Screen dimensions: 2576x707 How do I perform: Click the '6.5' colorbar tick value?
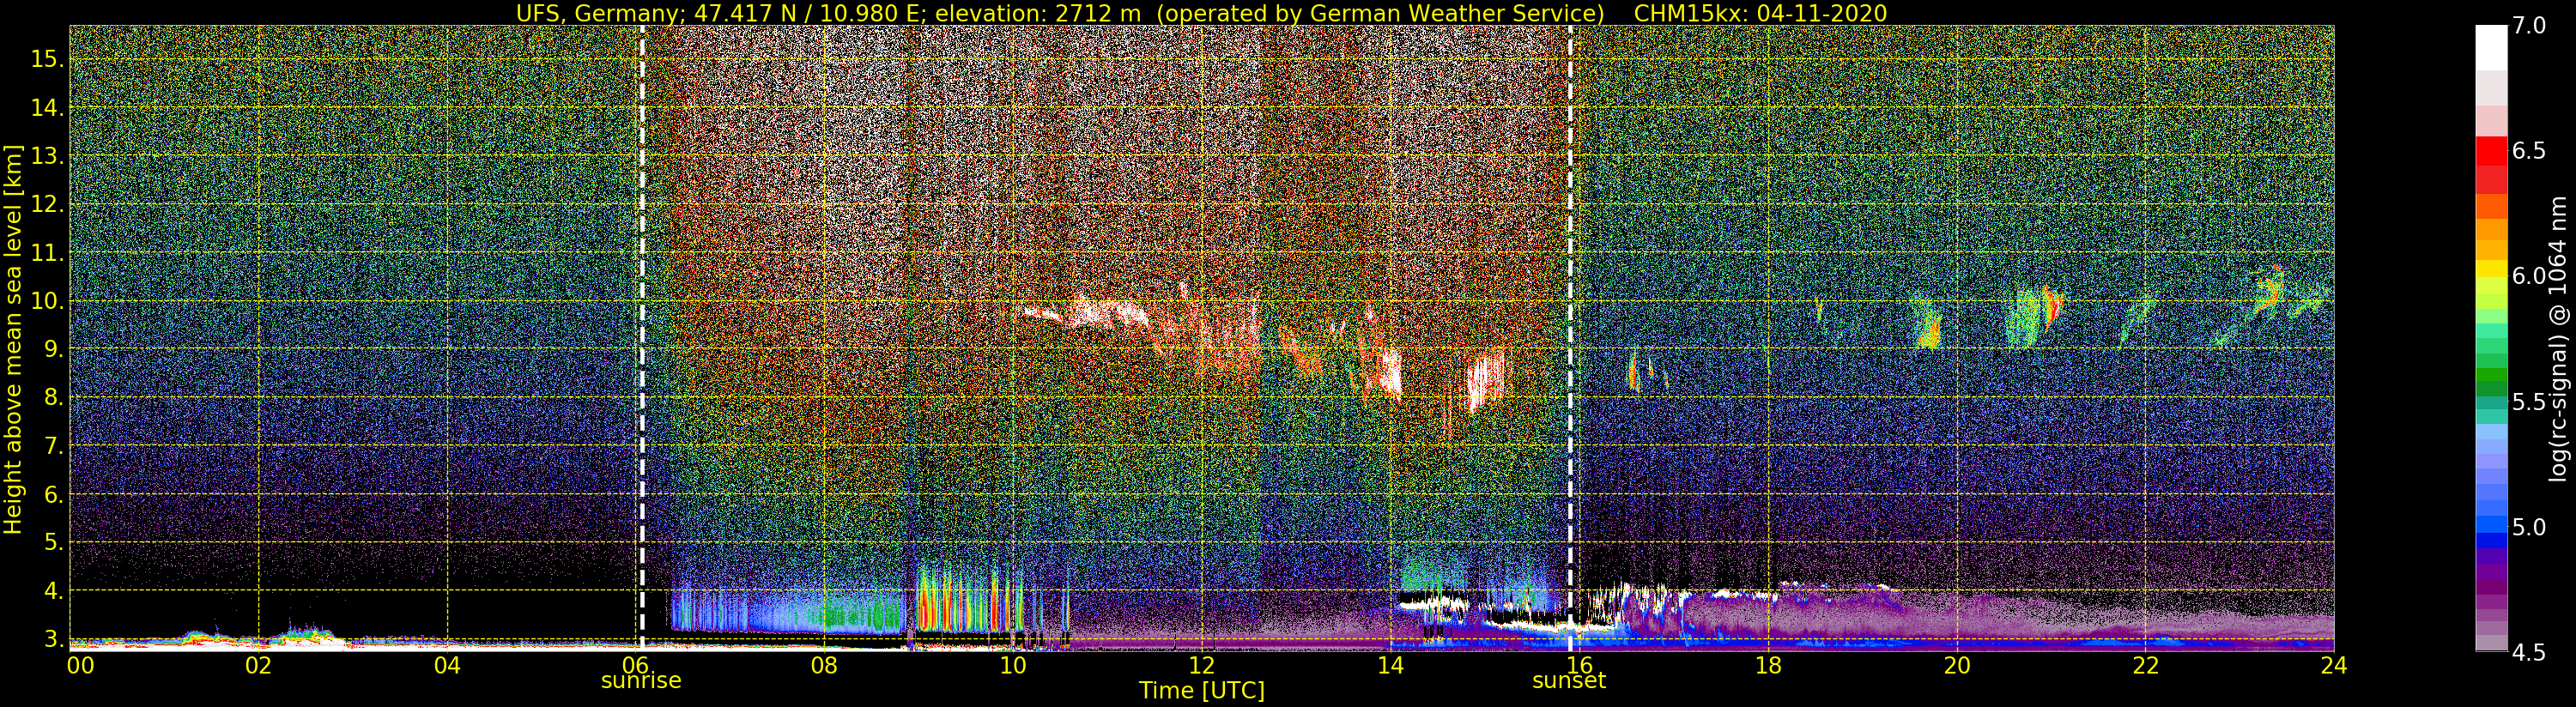[x=2529, y=151]
